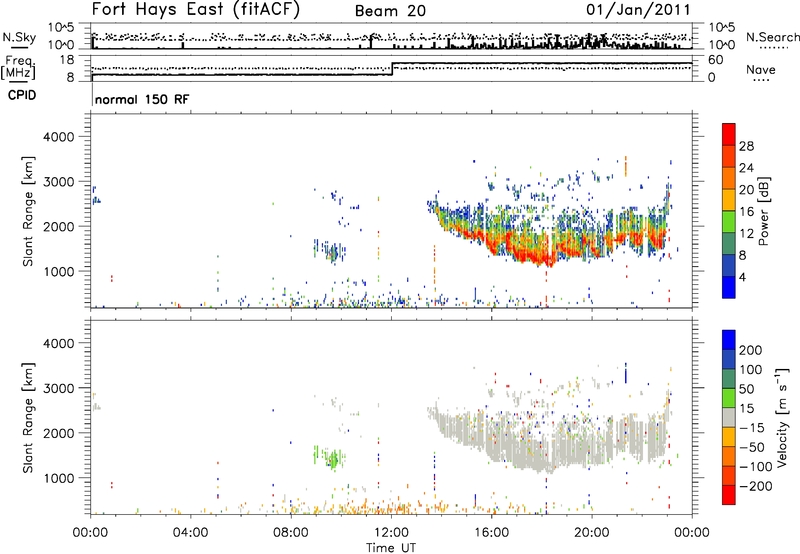Click the '04:00' time tick label
800x554 pixels.
(x=191, y=532)
